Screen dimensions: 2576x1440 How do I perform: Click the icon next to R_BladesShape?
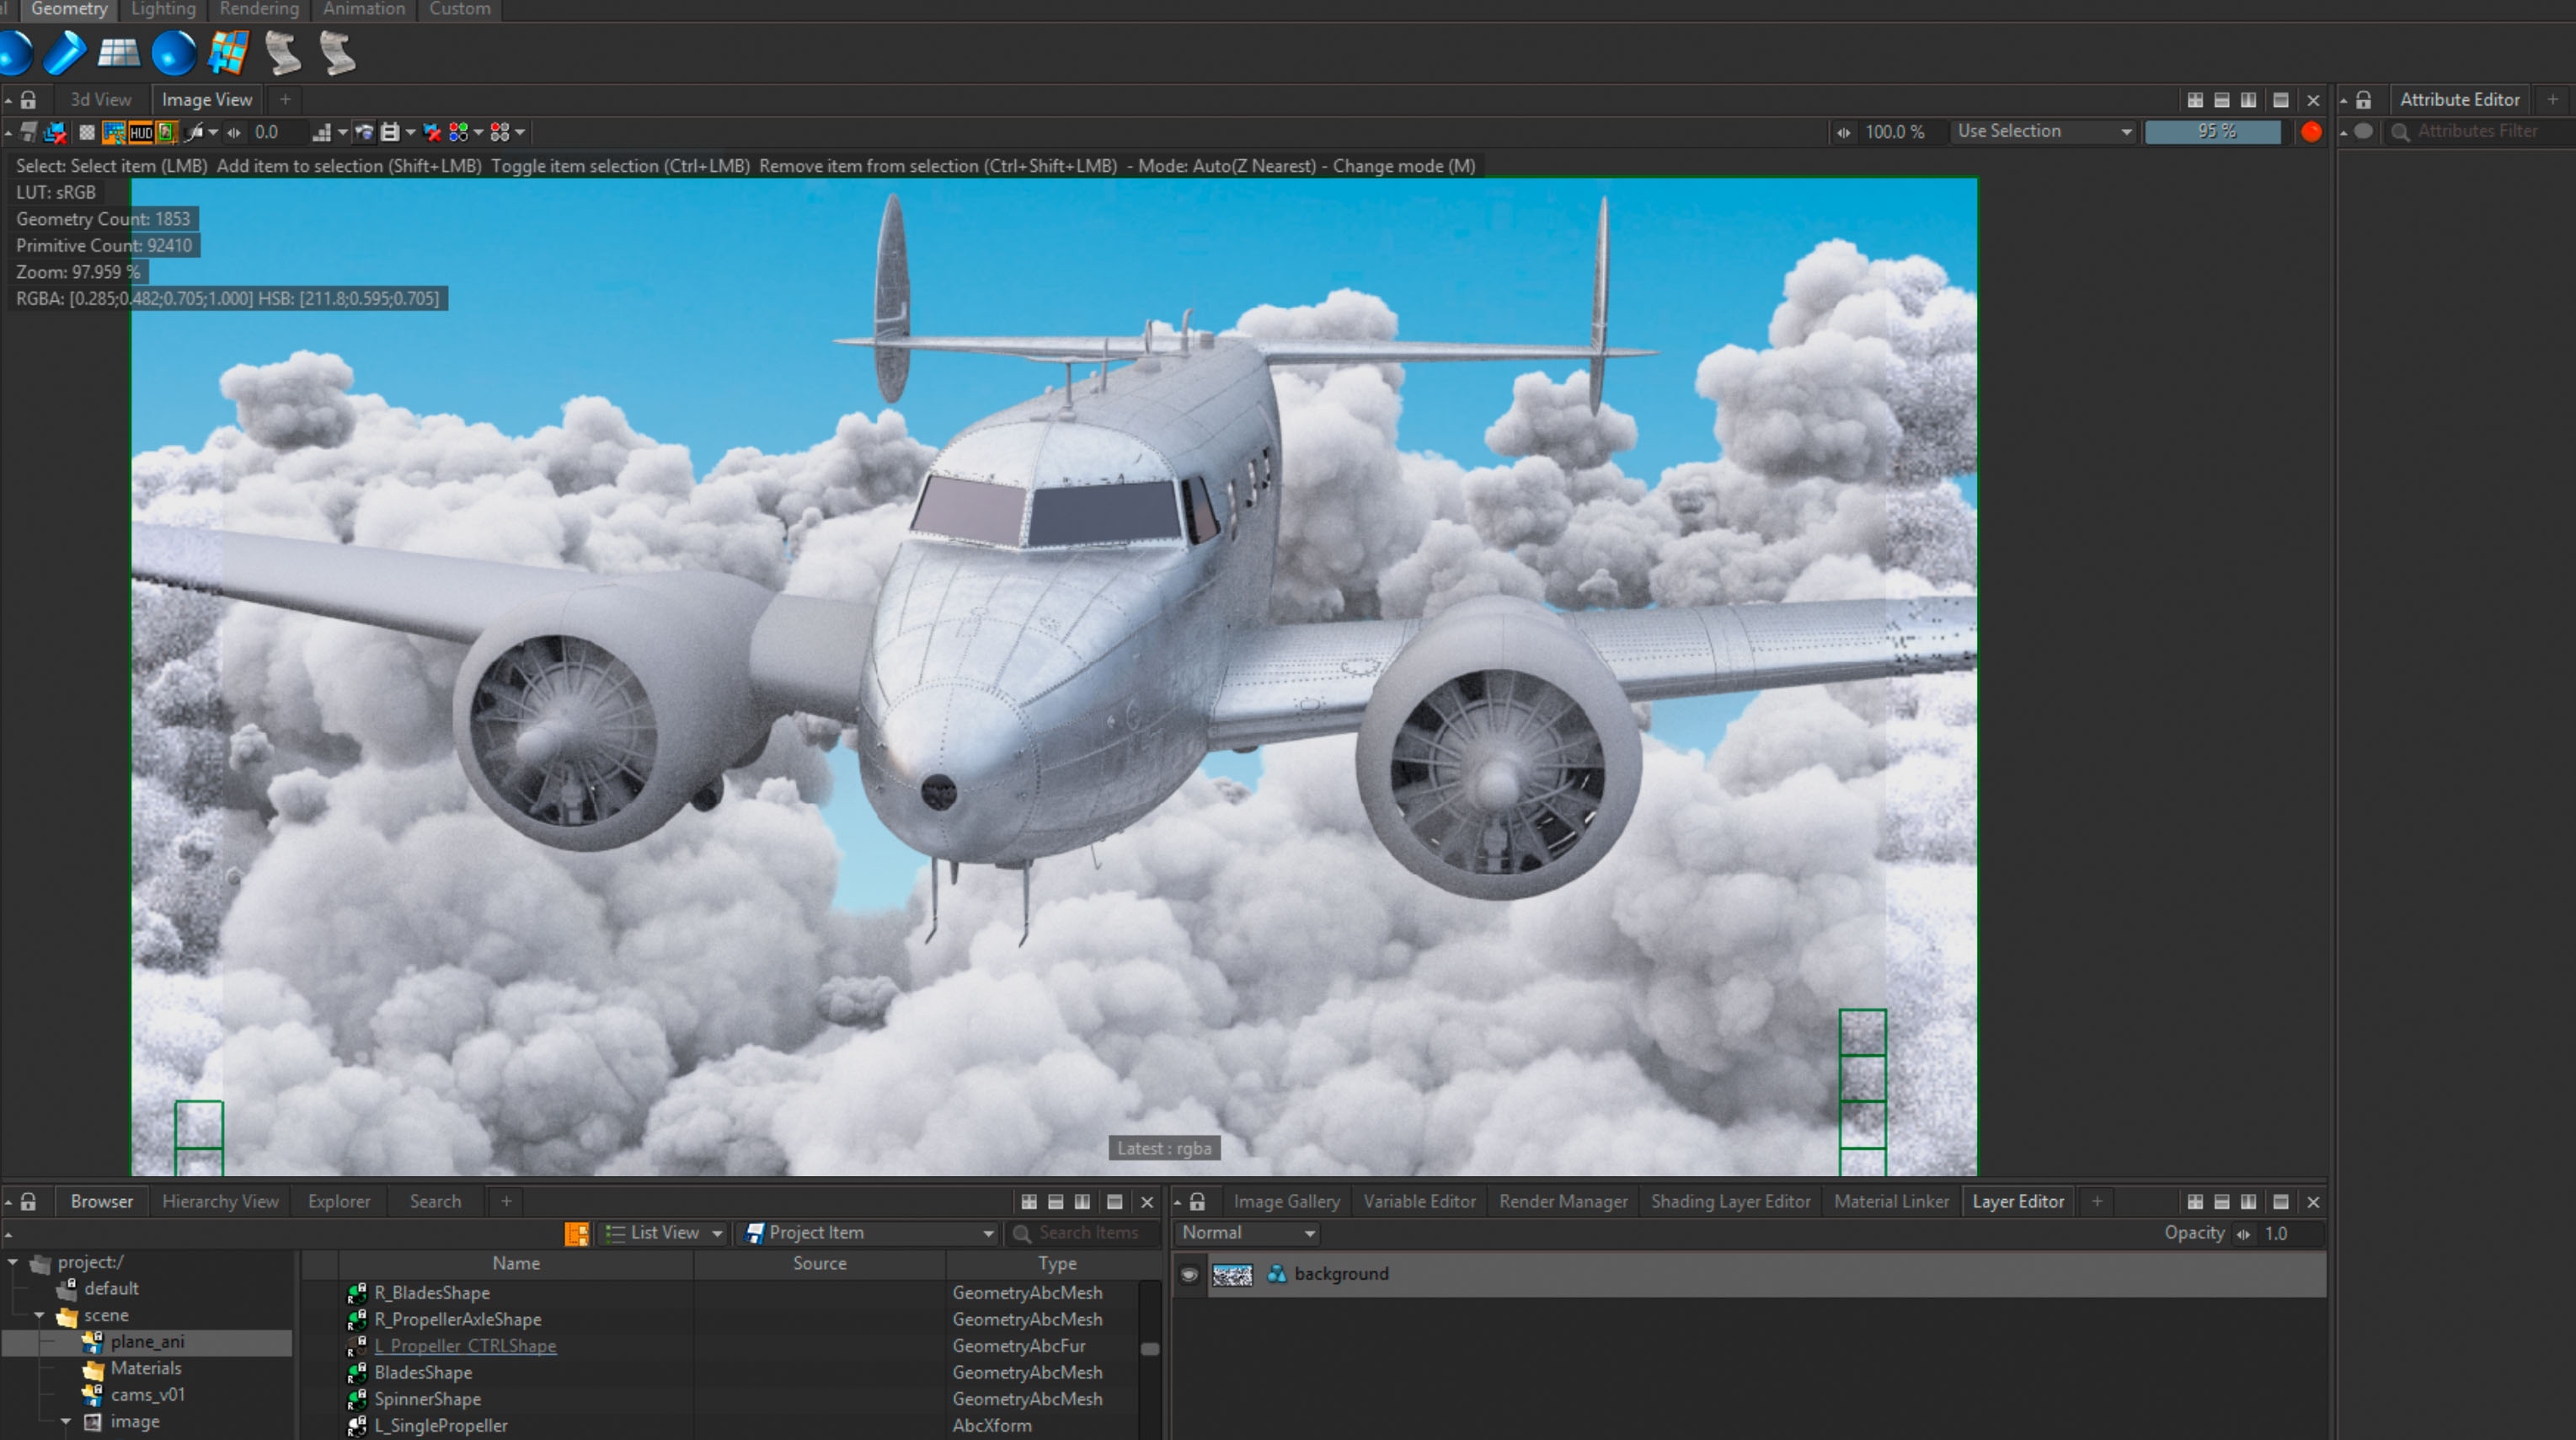(357, 1293)
